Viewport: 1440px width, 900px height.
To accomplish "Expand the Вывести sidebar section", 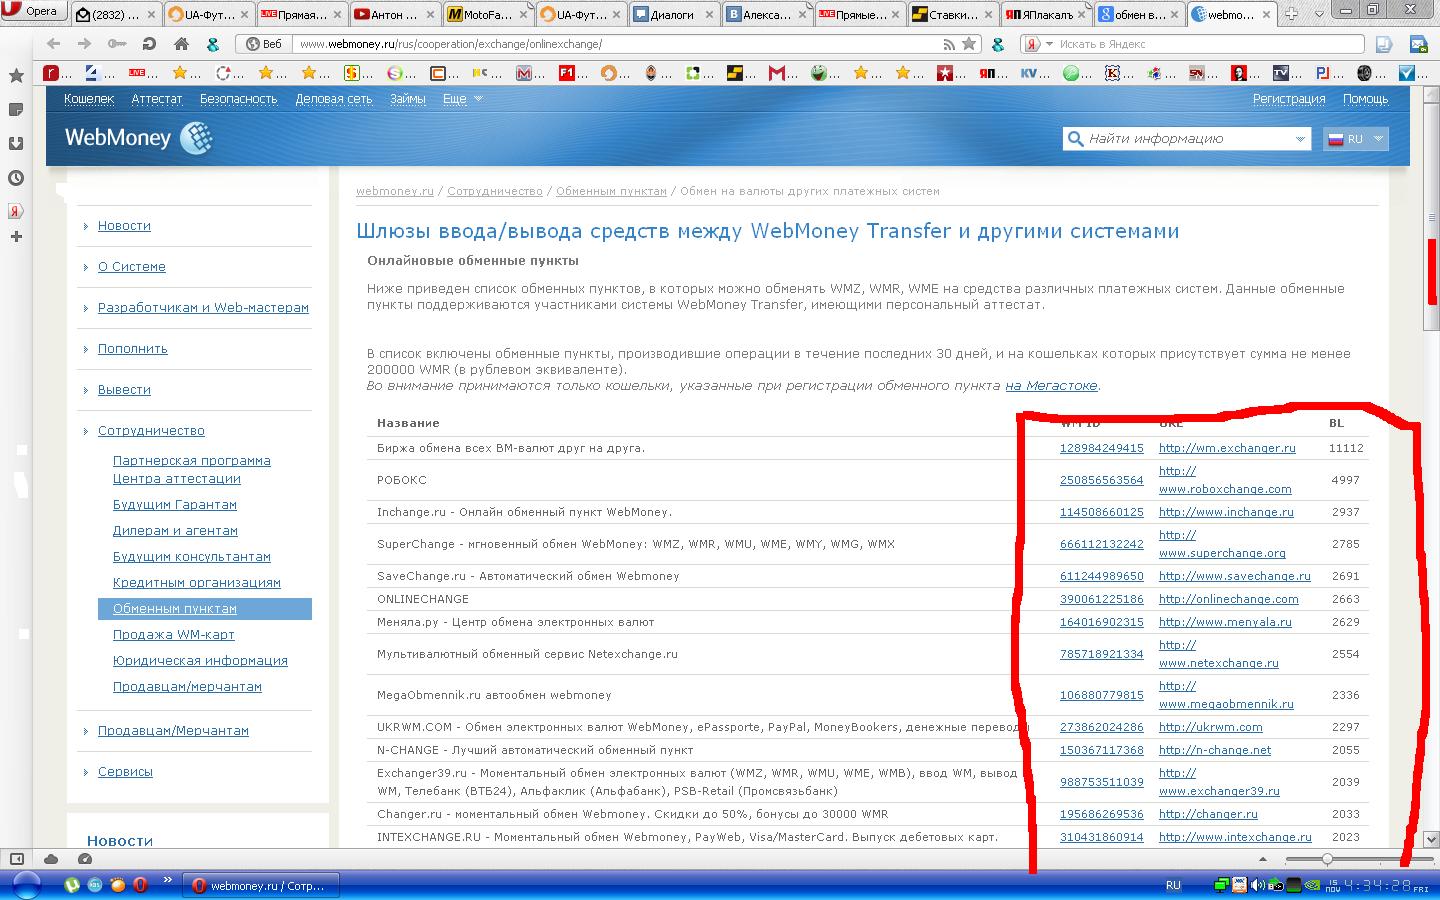I will pyautogui.click(x=124, y=390).
